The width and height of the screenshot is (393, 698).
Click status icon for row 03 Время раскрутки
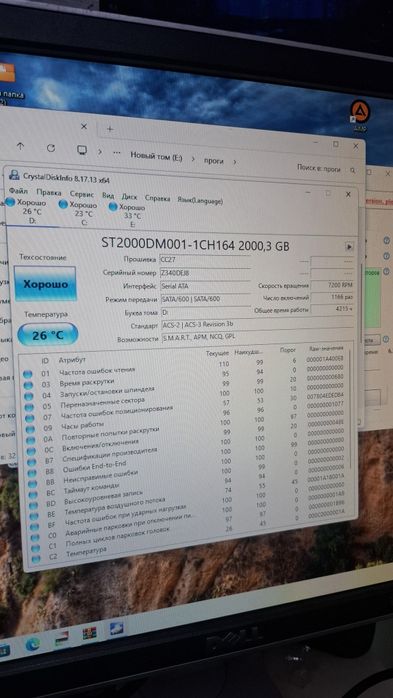coord(28,386)
